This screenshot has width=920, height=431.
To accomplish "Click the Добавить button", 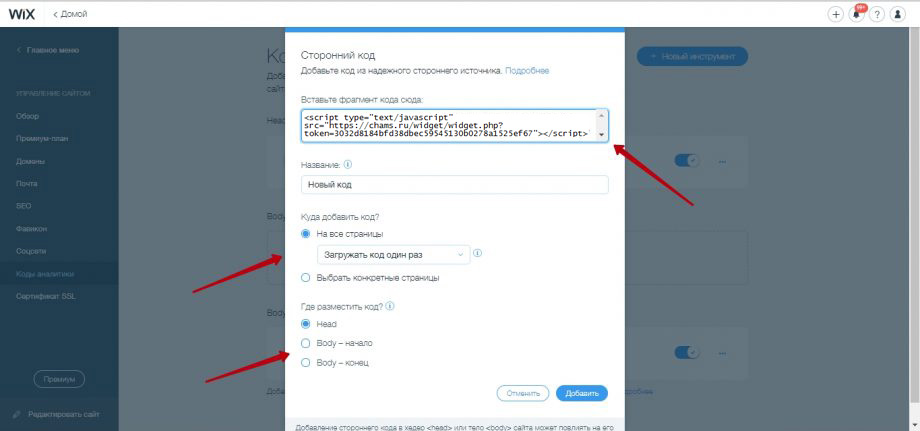I will pos(582,393).
